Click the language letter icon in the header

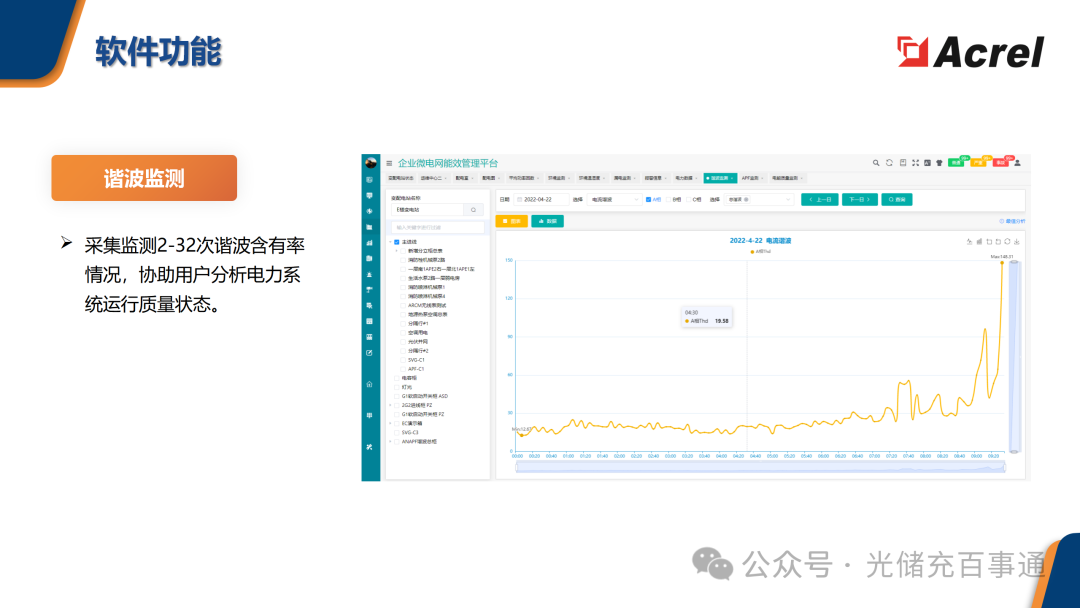[x=927, y=163]
